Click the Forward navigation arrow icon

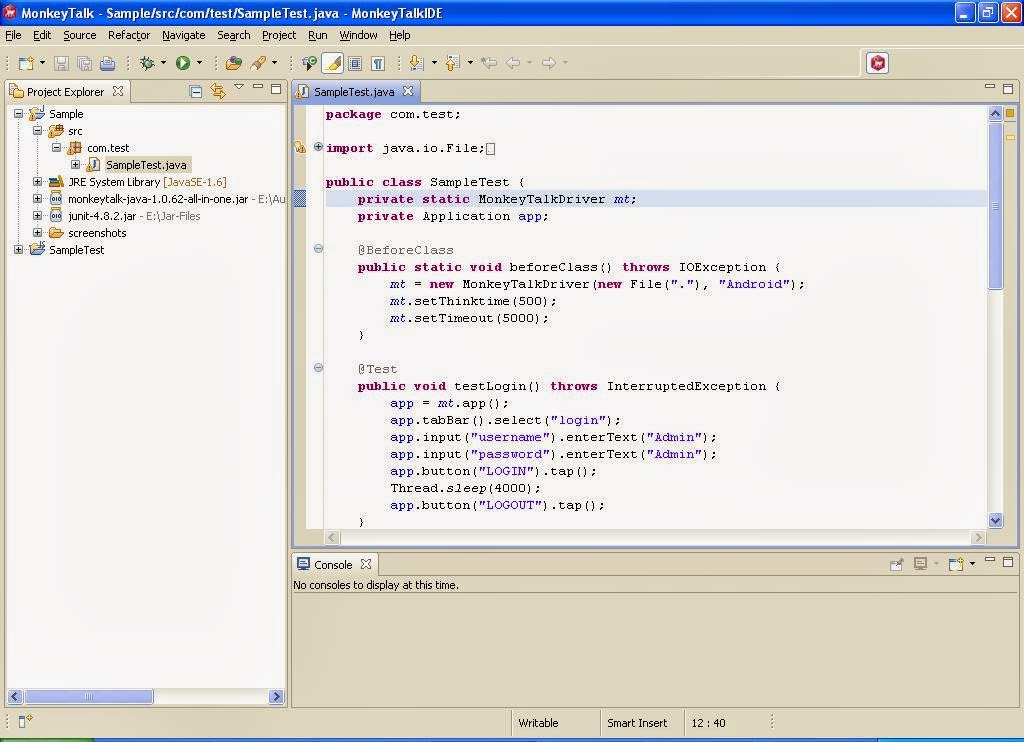pyautogui.click(x=549, y=63)
